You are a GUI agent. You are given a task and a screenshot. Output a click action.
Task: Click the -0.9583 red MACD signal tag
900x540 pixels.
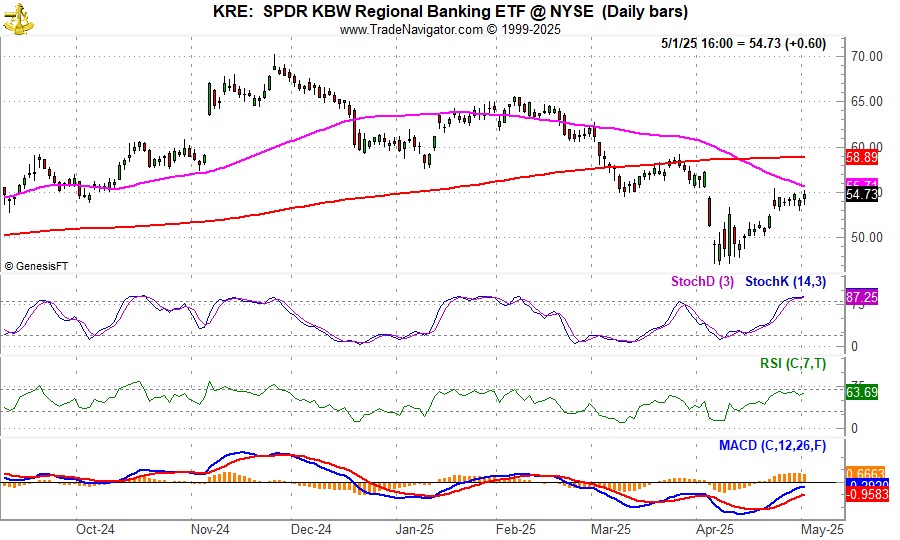point(867,495)
